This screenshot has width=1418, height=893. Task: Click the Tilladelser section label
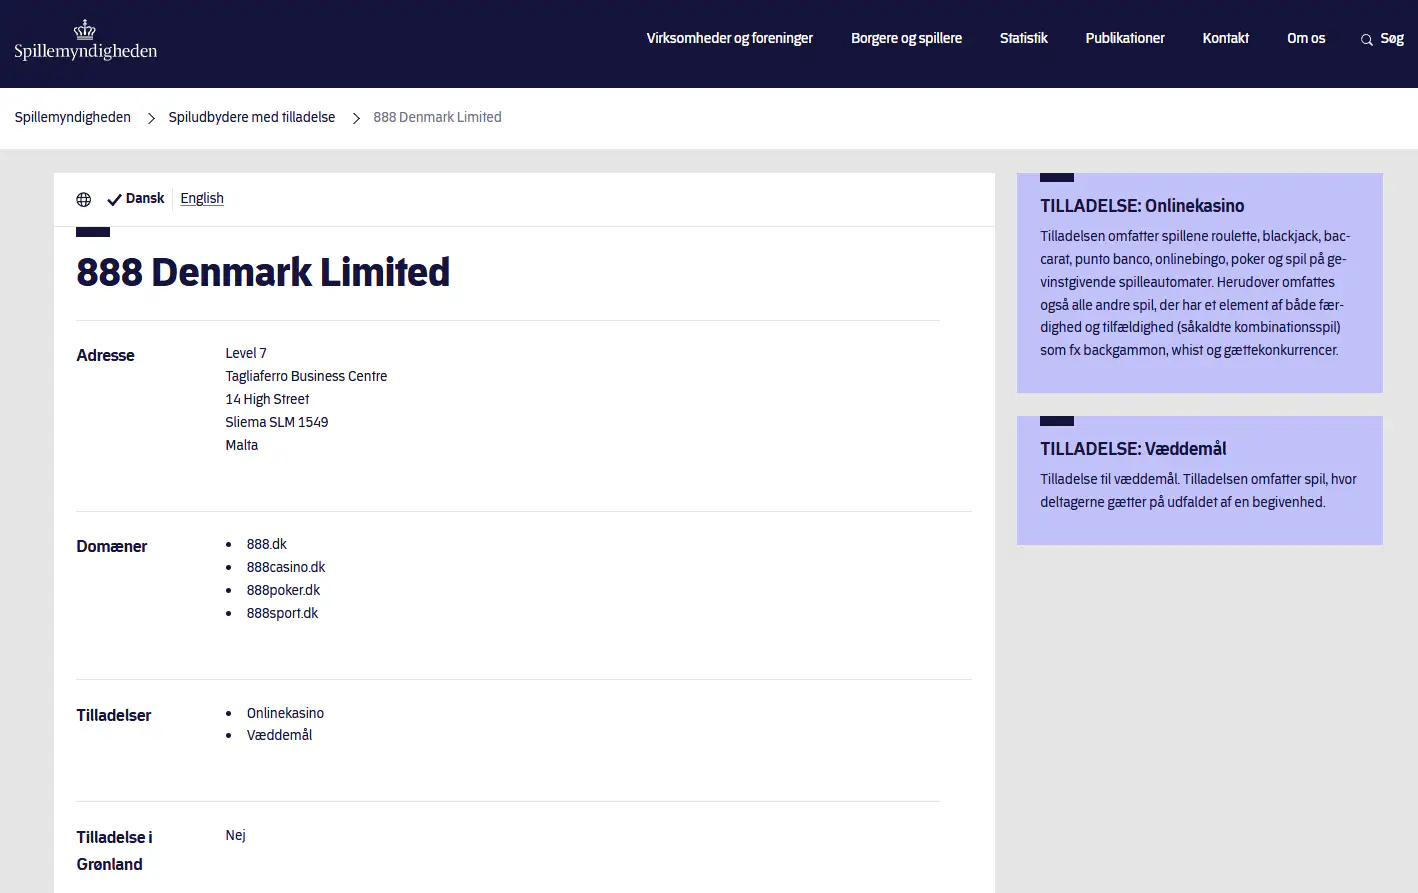(x=113, y=715)
